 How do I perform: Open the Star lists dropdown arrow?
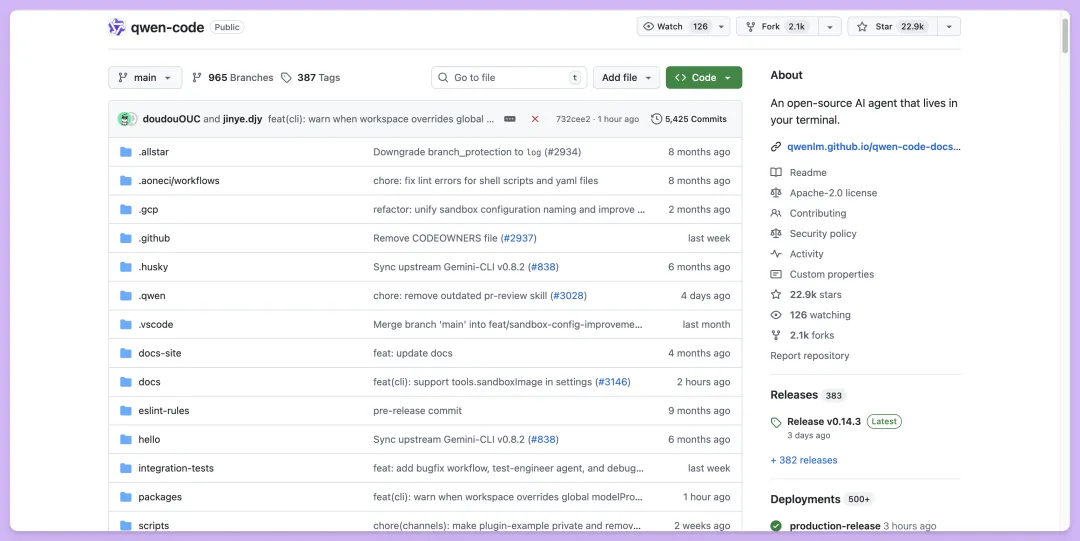pos(949,26)
